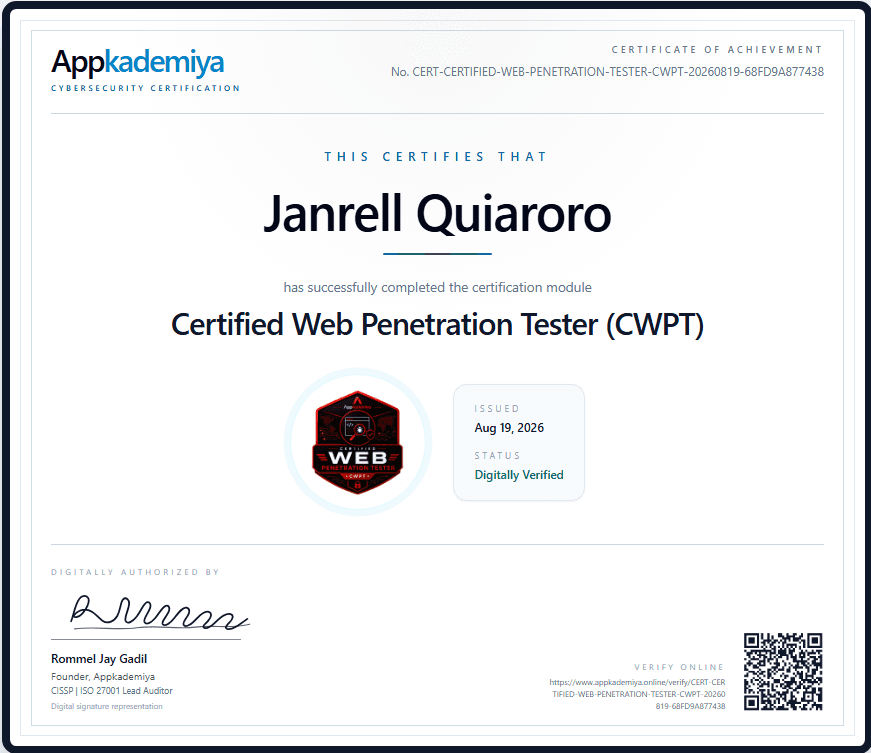Image resolution: width=871 pixels, height=753 pixels.
Task: Click the Certificate of Achievement heading
Action: (717, 49)
